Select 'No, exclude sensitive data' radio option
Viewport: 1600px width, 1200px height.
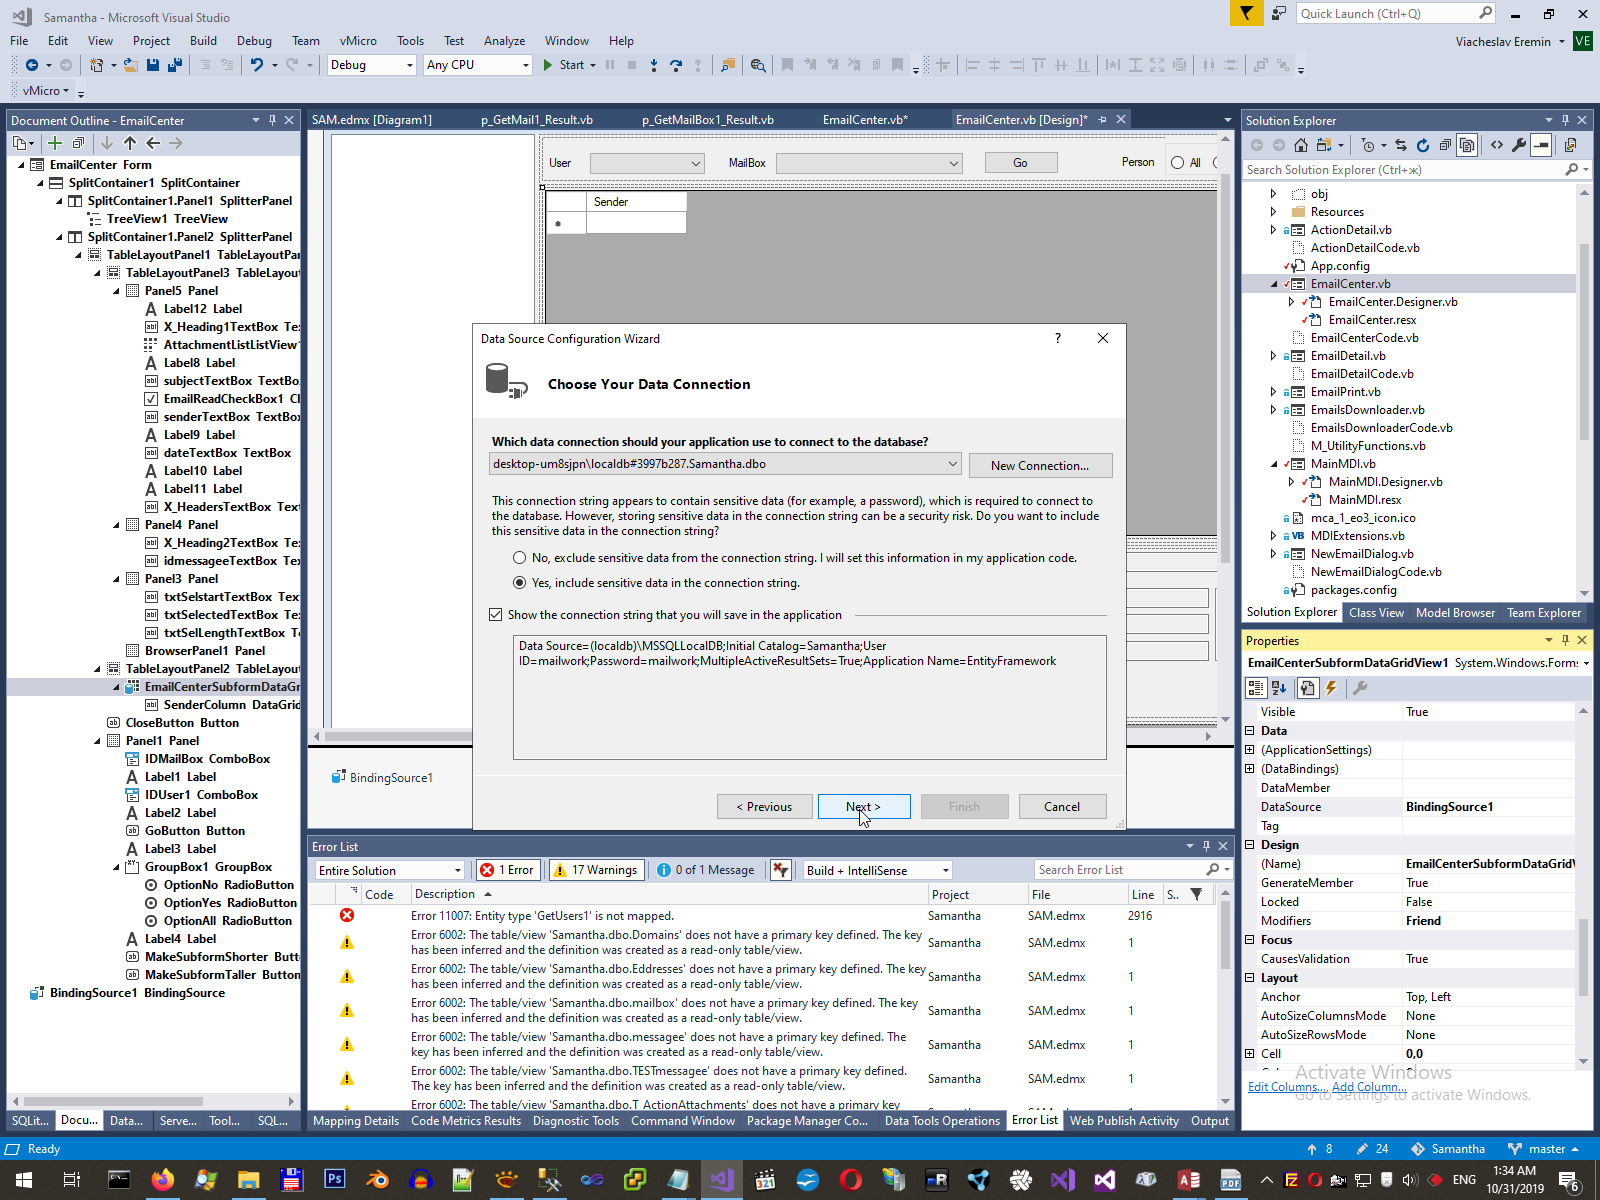[519, 558]
